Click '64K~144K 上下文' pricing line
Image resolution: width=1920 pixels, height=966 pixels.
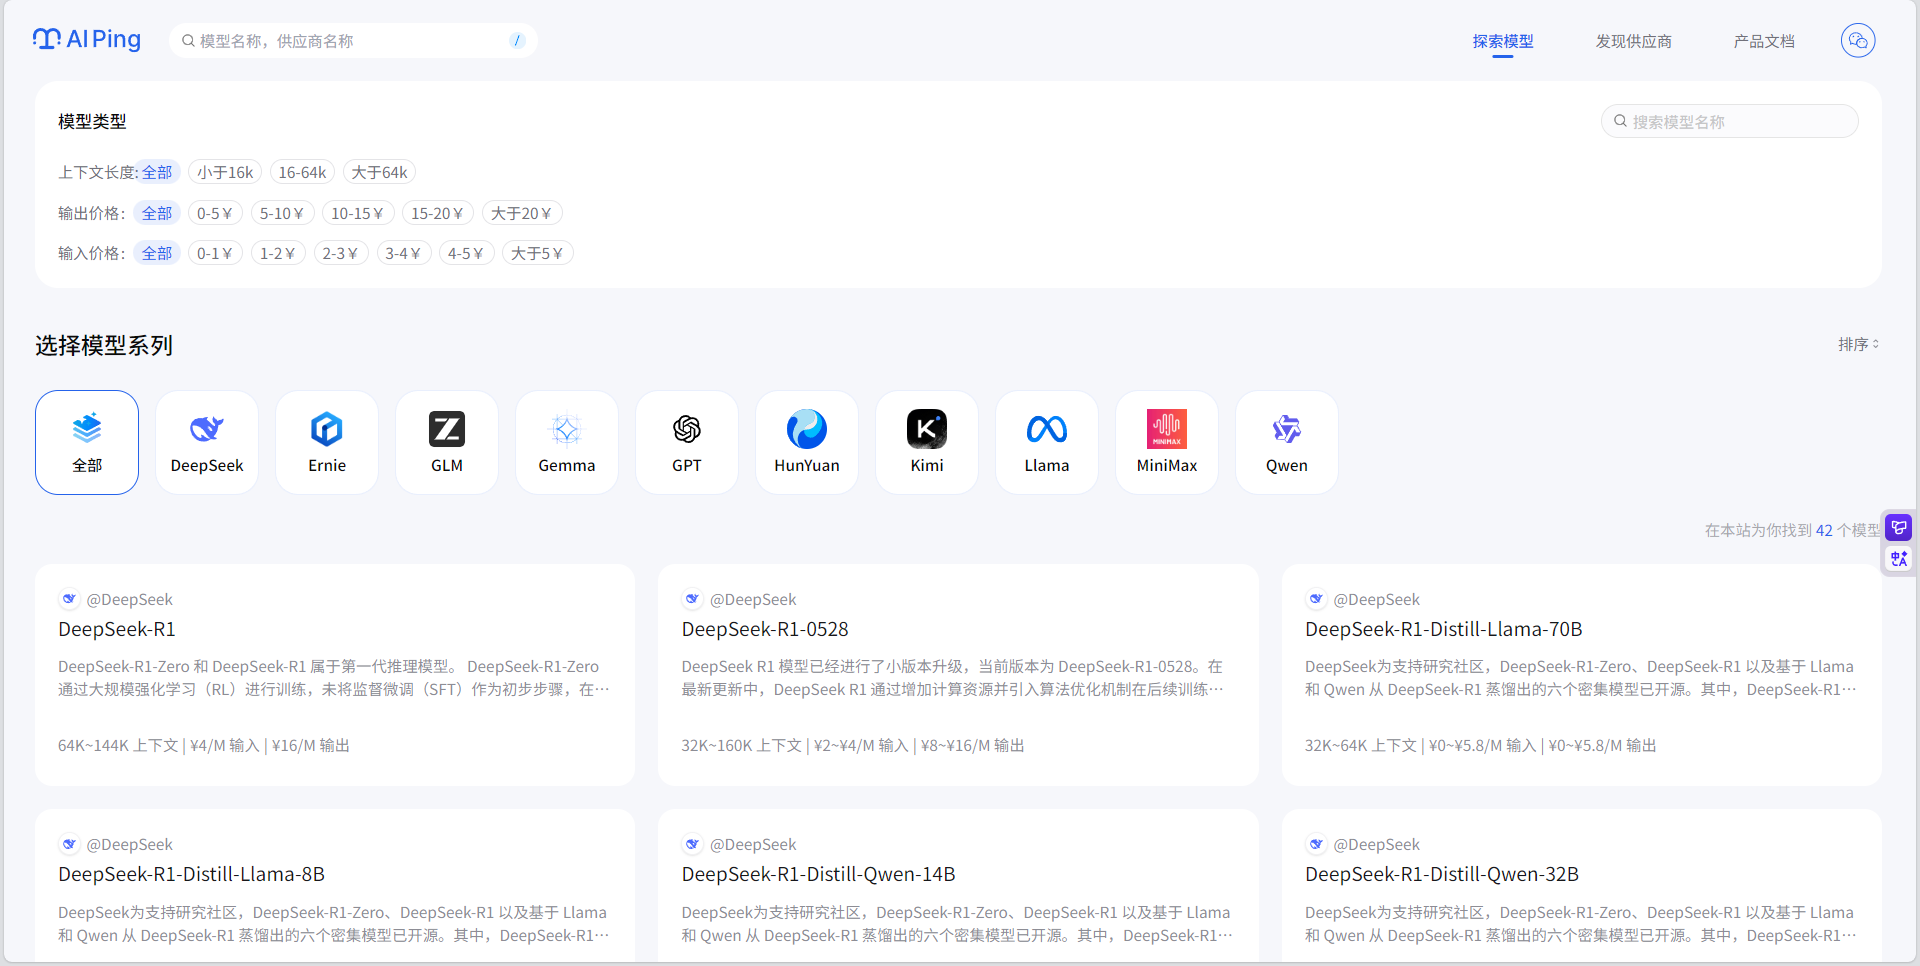204,745
